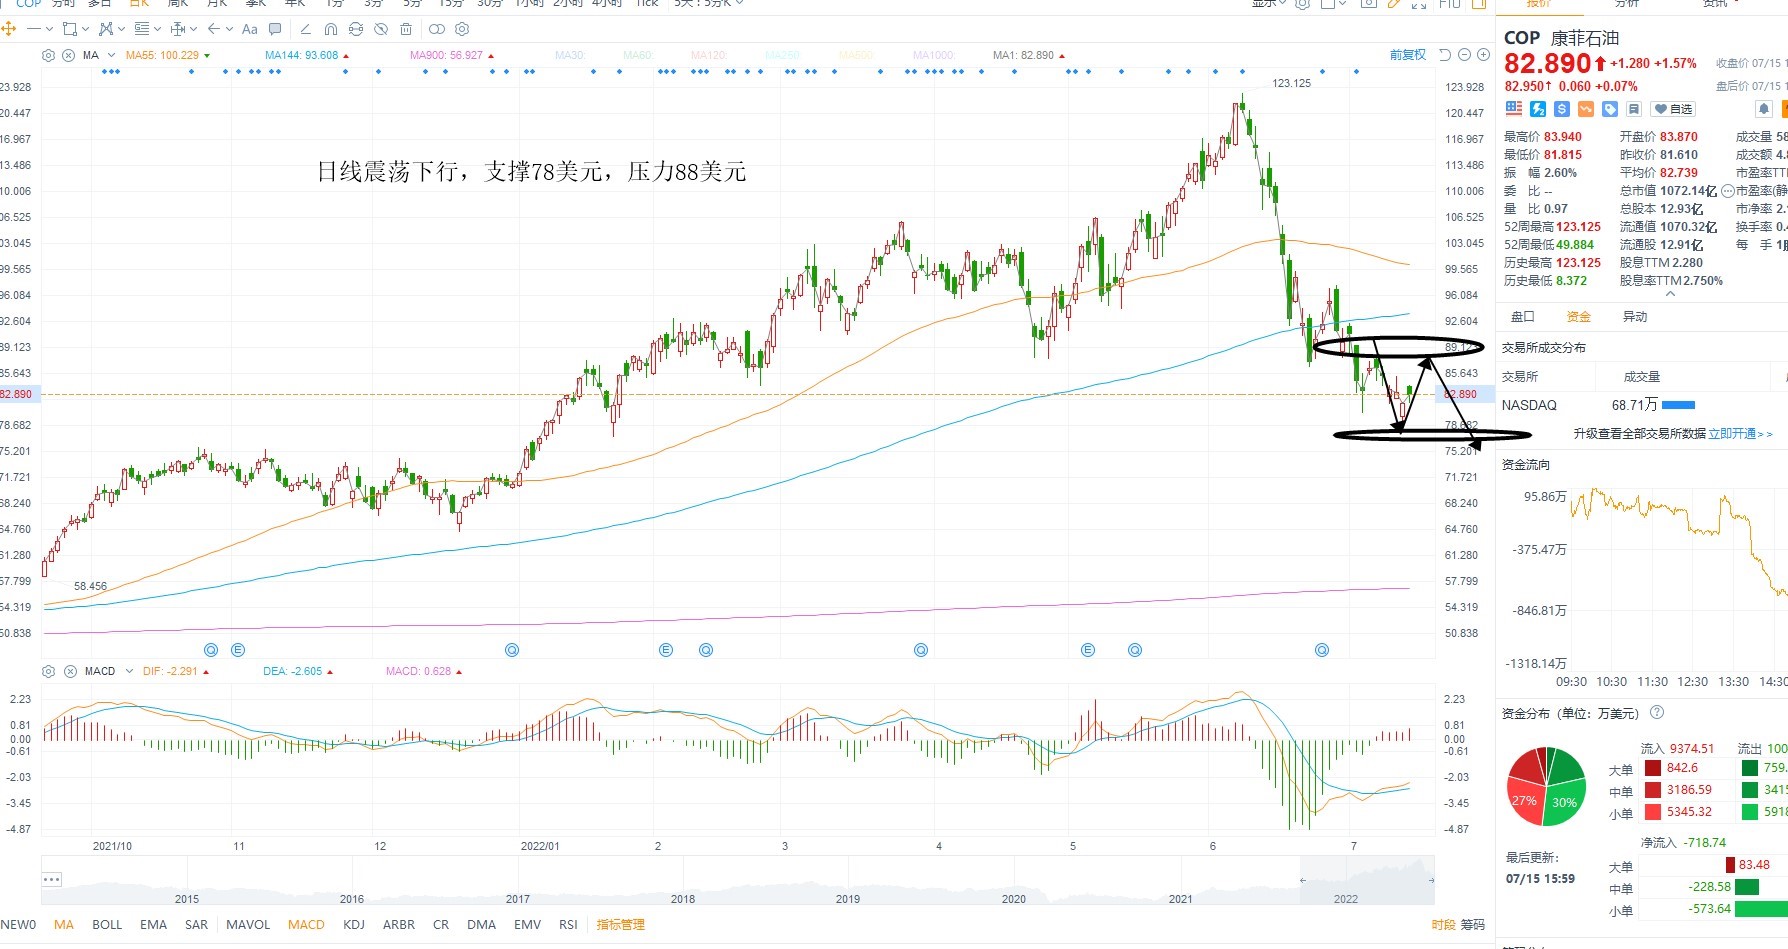Delete drawings with the trash icon
The width and height of the screenshot is (1788, 949).
[x=406, y=29]
